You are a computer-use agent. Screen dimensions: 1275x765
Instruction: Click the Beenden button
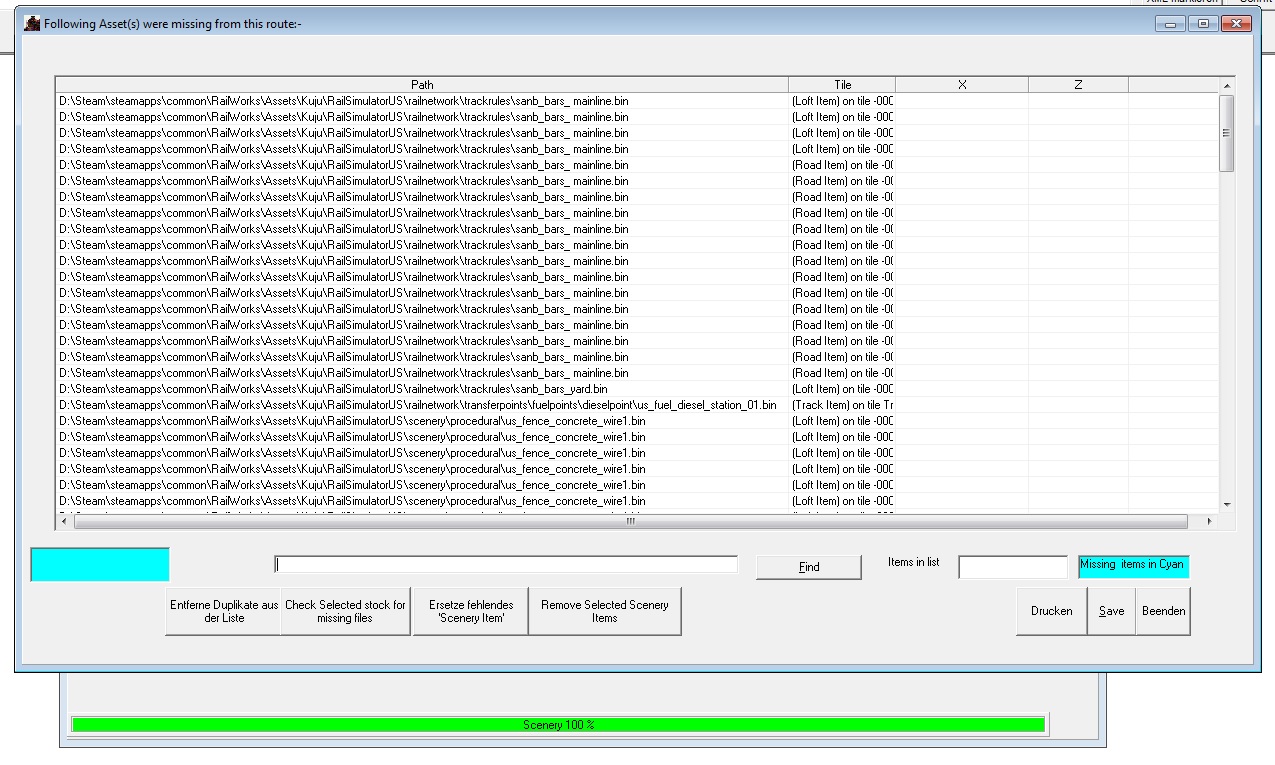click(1163, 611)
